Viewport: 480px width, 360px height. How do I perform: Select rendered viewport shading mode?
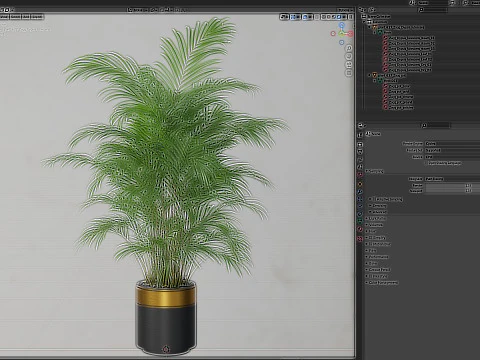point(339,17)
